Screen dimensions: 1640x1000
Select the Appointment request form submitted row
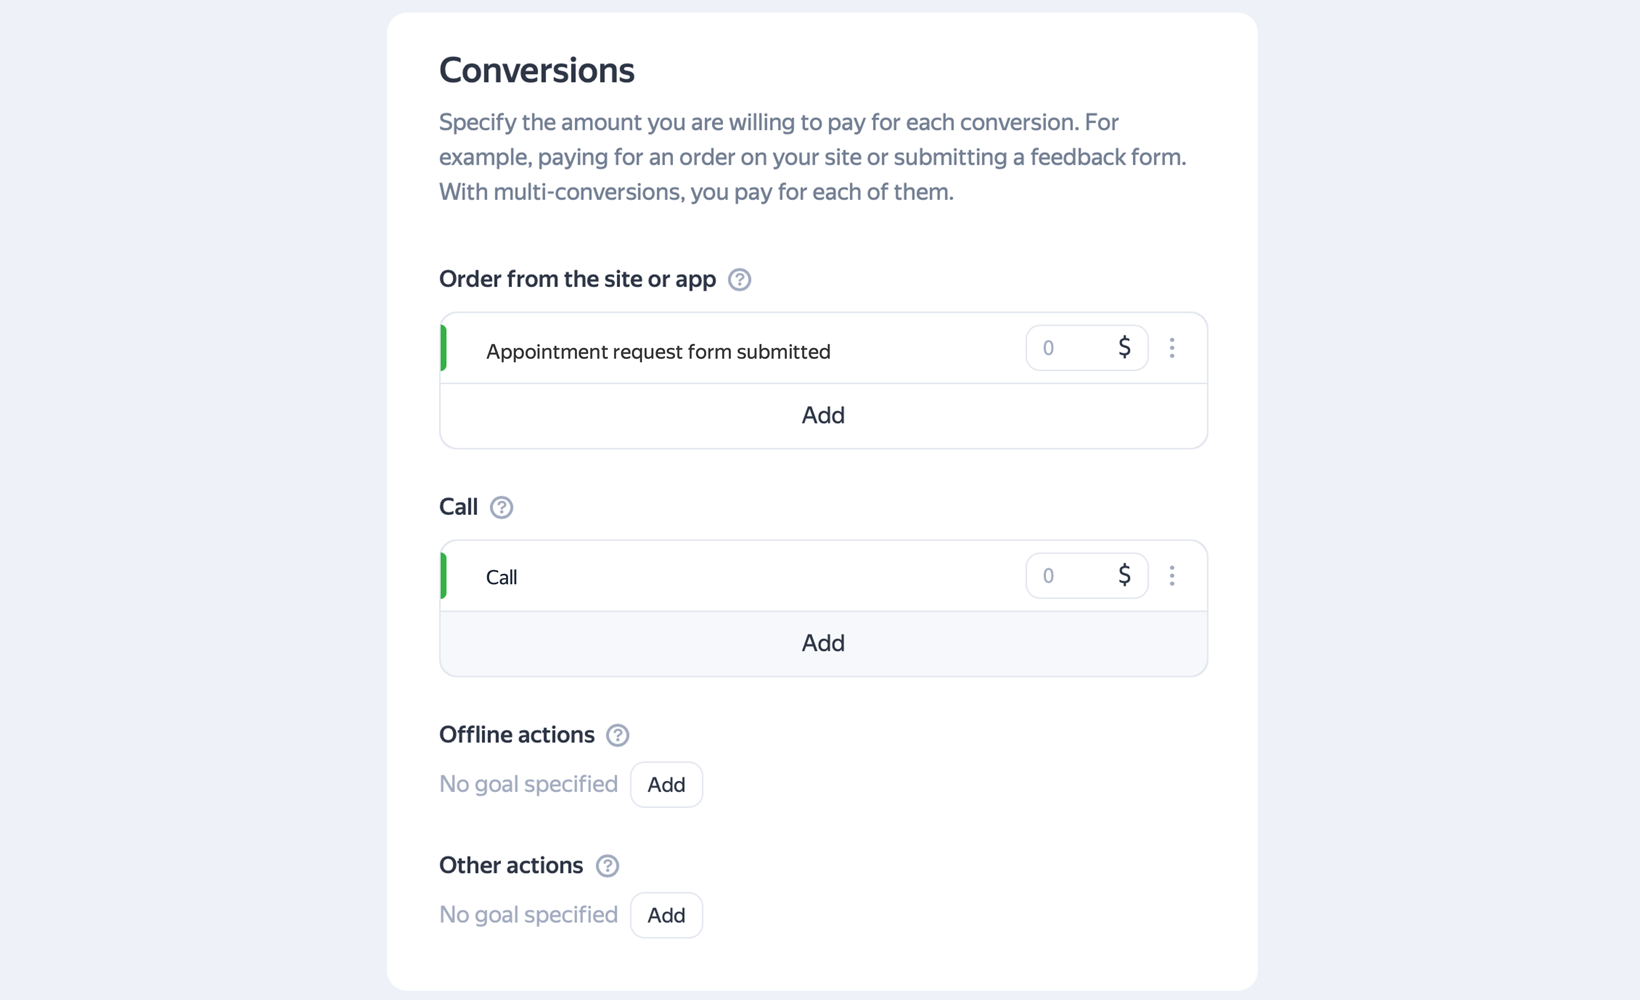(x=658, y=352)
